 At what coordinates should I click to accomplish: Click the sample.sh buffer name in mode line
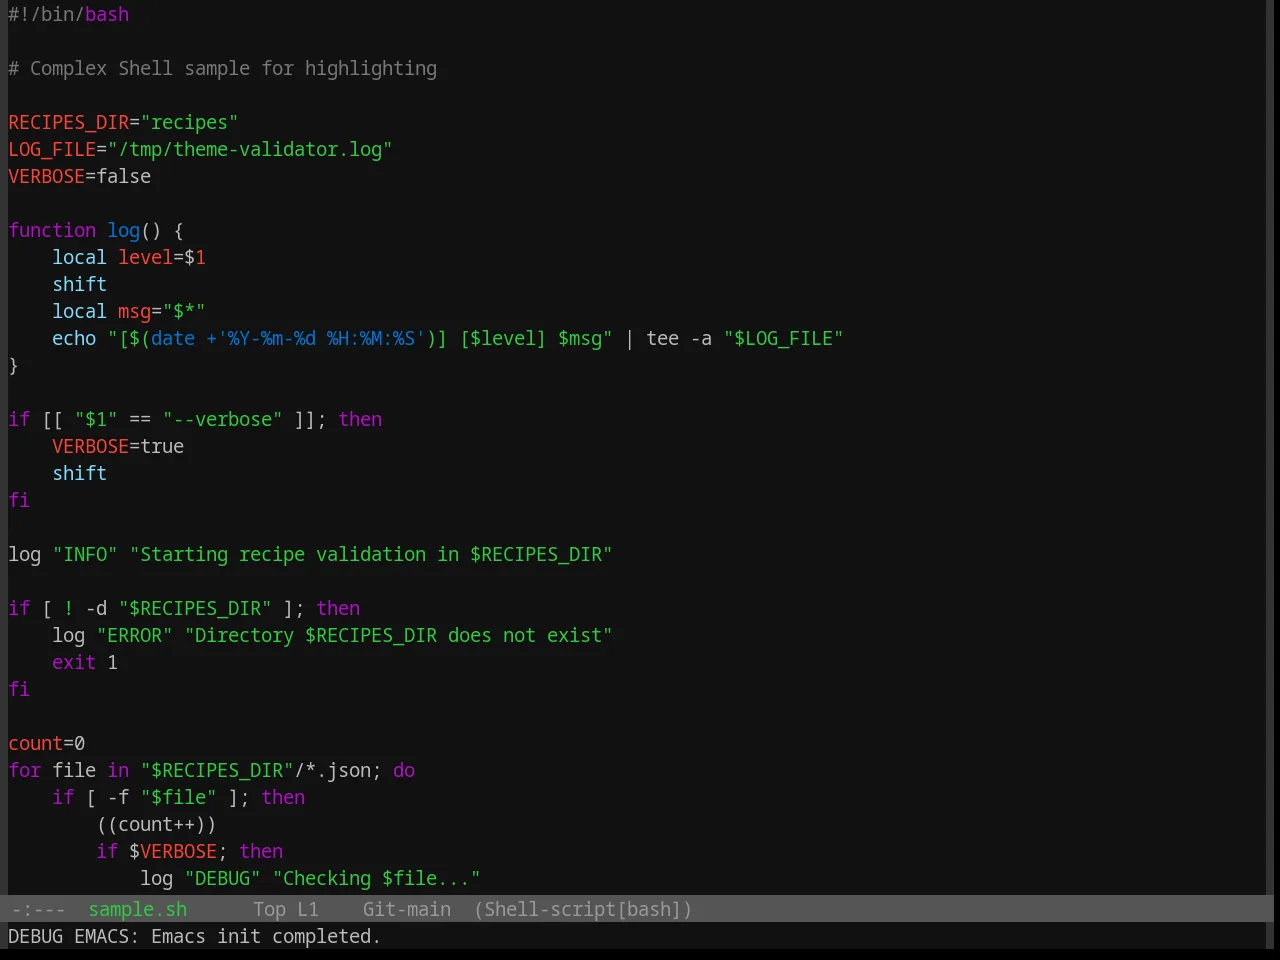click(137, 909)
